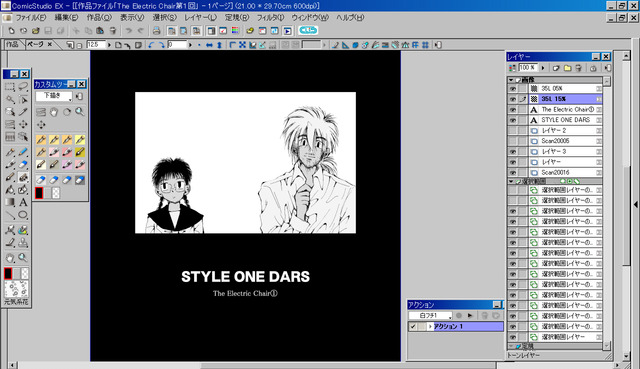
Task: Click the teal help button in toolbar
Action: click(308, 30)
